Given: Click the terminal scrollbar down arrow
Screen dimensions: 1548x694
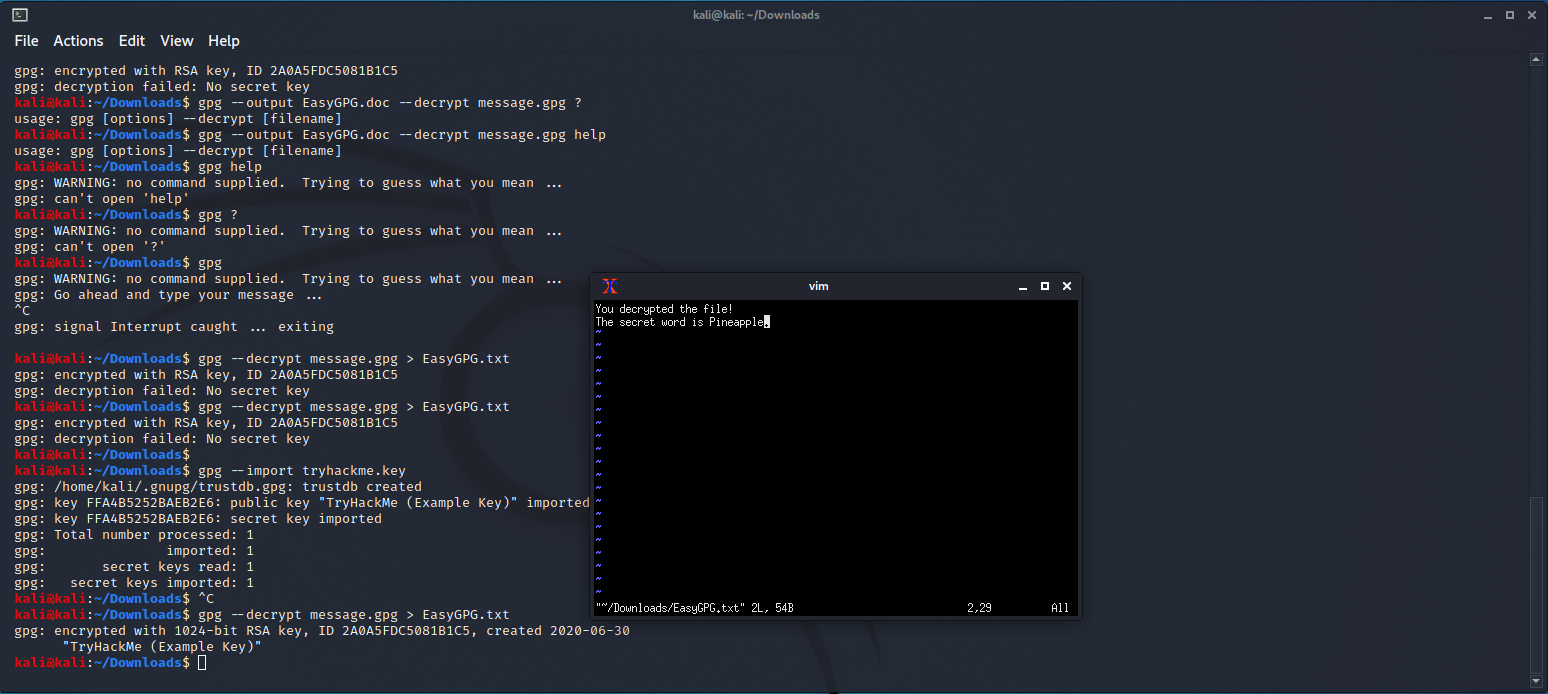Looking at the screenshot, I should [x=1537, y=683].
